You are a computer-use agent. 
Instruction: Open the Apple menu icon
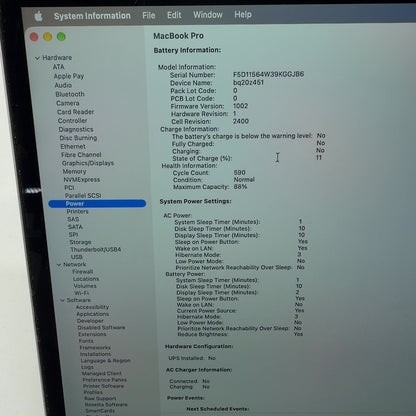pyautogui.click(x=39, y=16)
